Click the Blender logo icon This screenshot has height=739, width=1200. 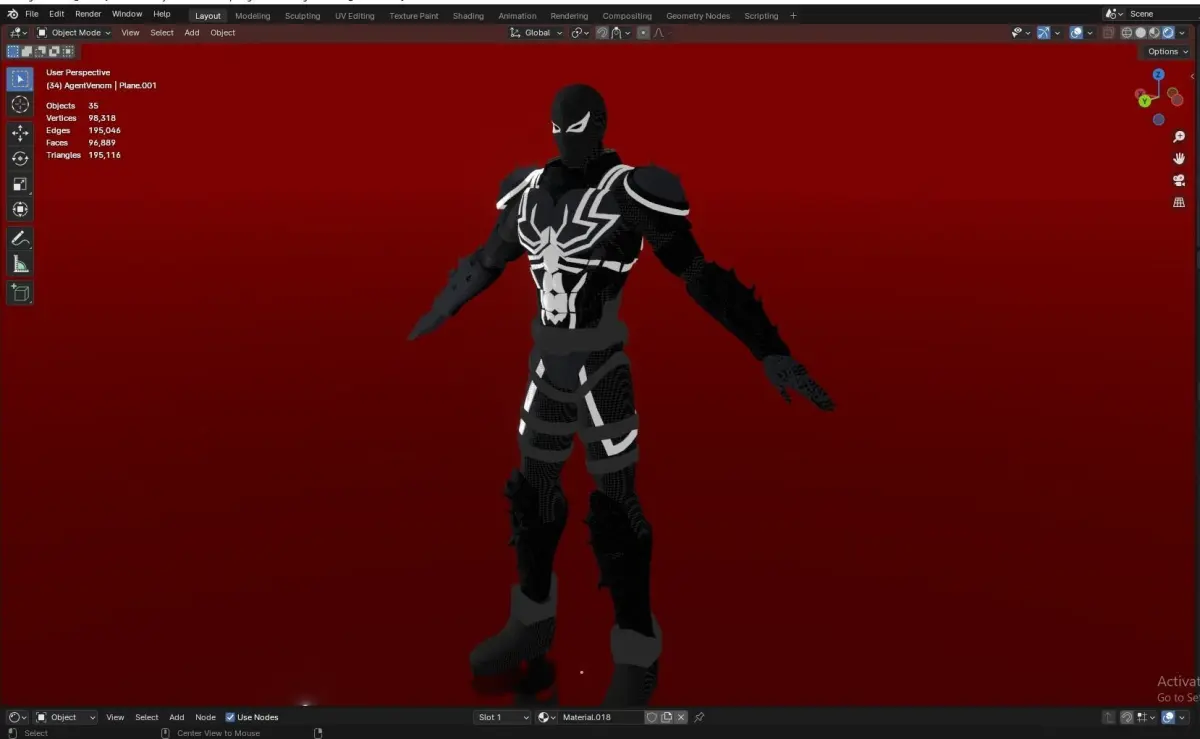pos(12,14)
